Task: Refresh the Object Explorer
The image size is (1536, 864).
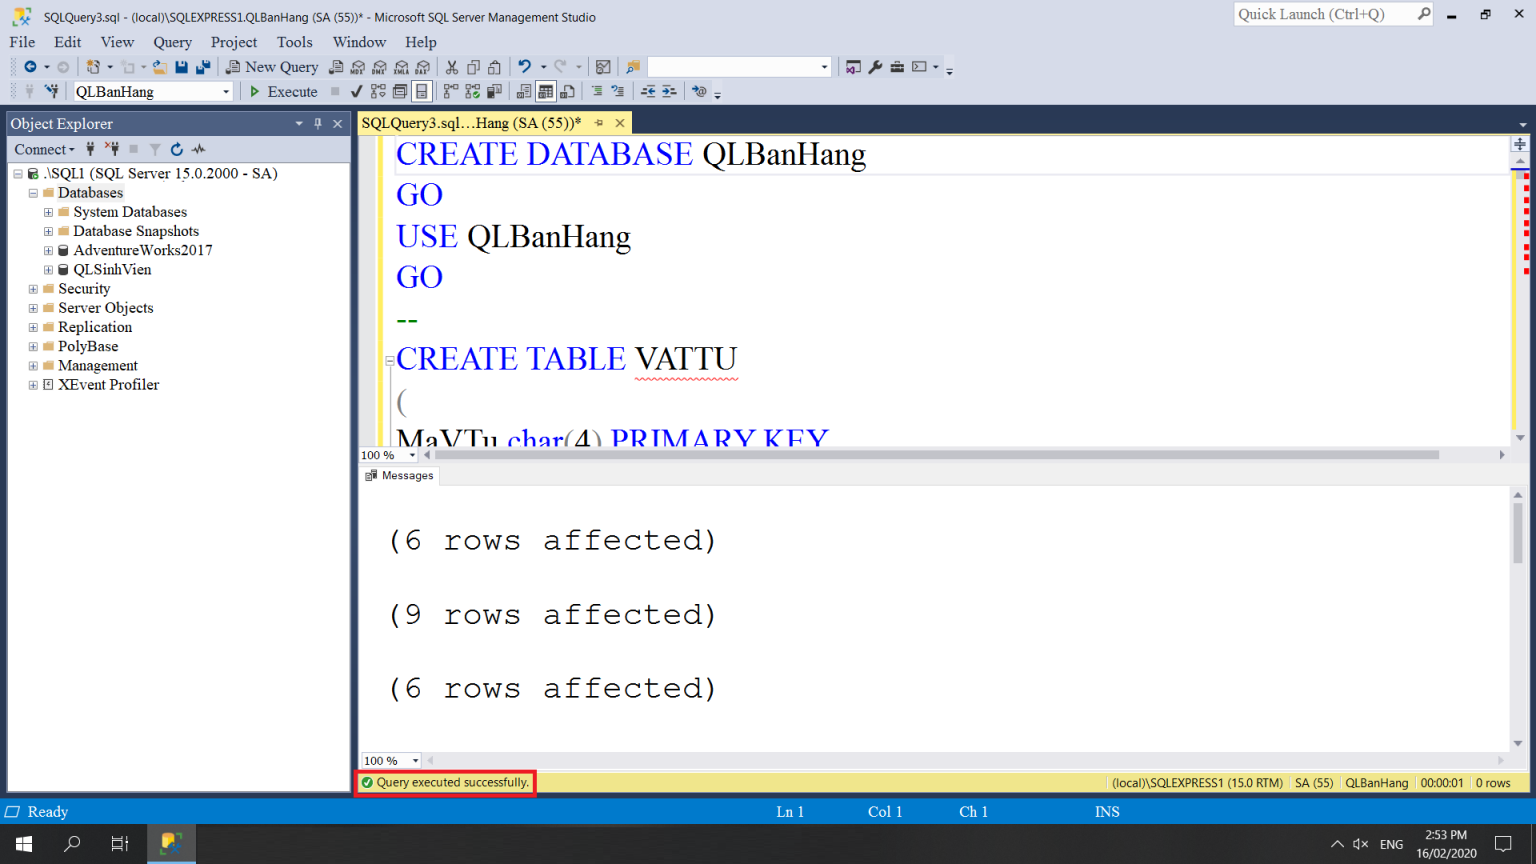Action: [177, 149]
